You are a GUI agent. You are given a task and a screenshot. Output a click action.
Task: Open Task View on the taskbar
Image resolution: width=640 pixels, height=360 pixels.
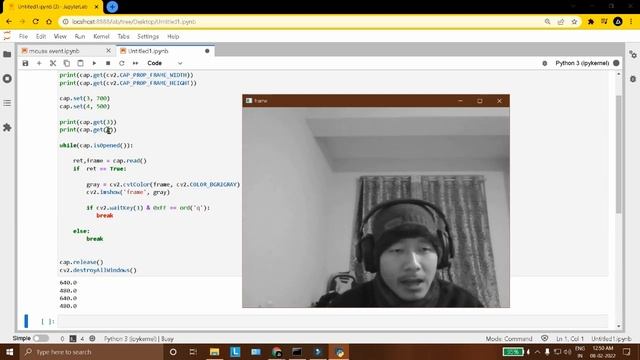(193, 352)
